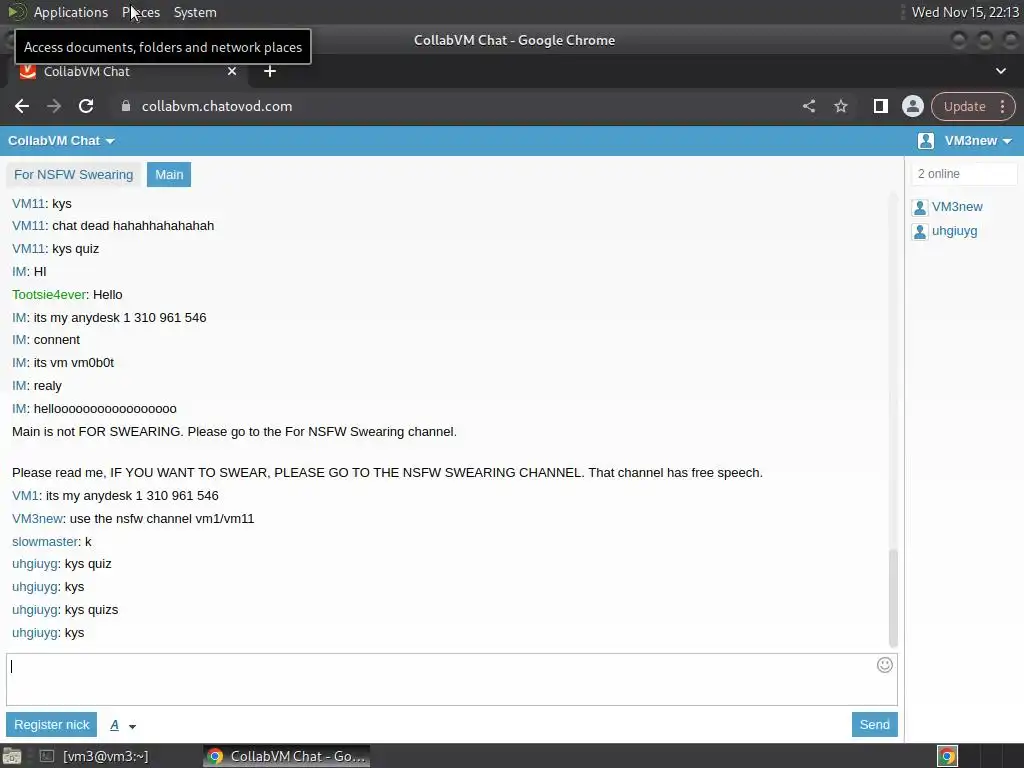1024x768 pixels.
Task: Click uhgiuyg user icon in online list
Action: tap(920, 232)
